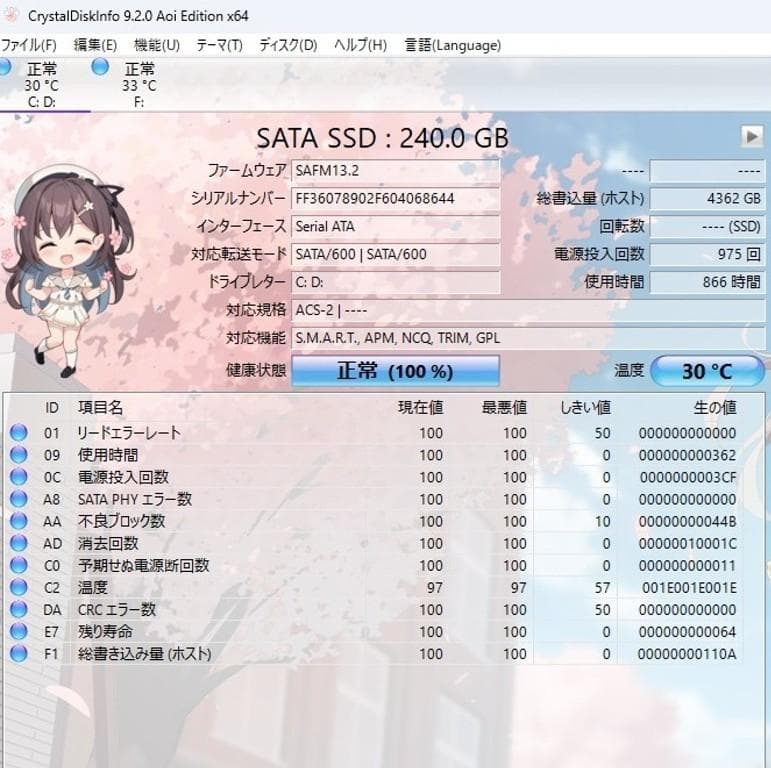Click raw value 001E001E001E

689,588
